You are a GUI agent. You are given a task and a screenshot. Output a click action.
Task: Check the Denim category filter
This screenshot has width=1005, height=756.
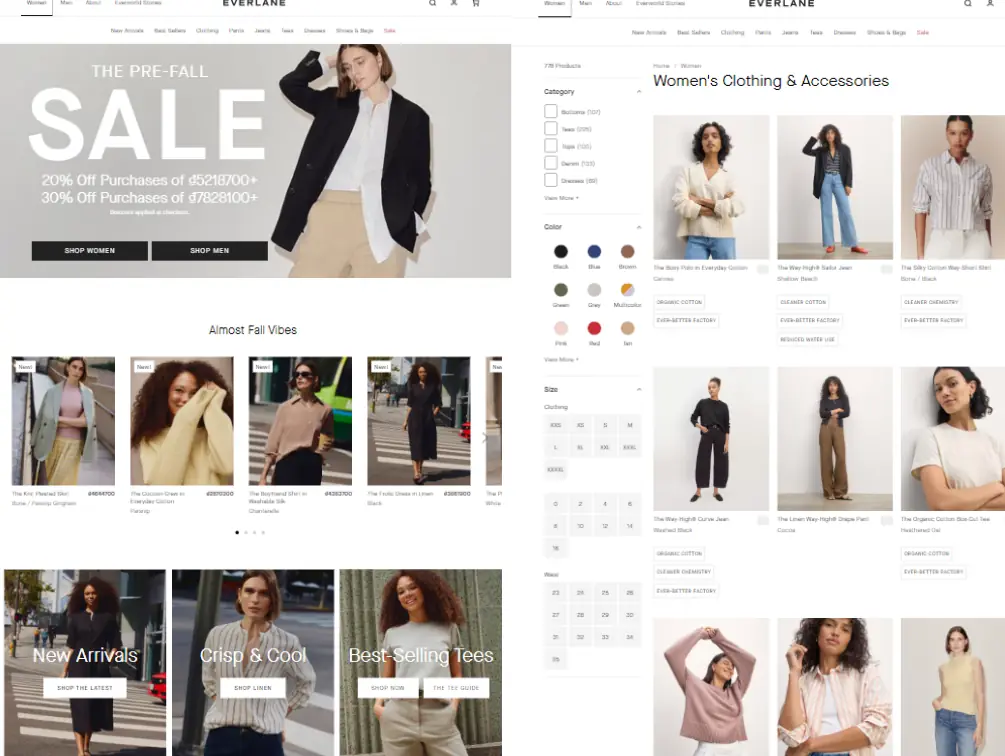point(551,163)
